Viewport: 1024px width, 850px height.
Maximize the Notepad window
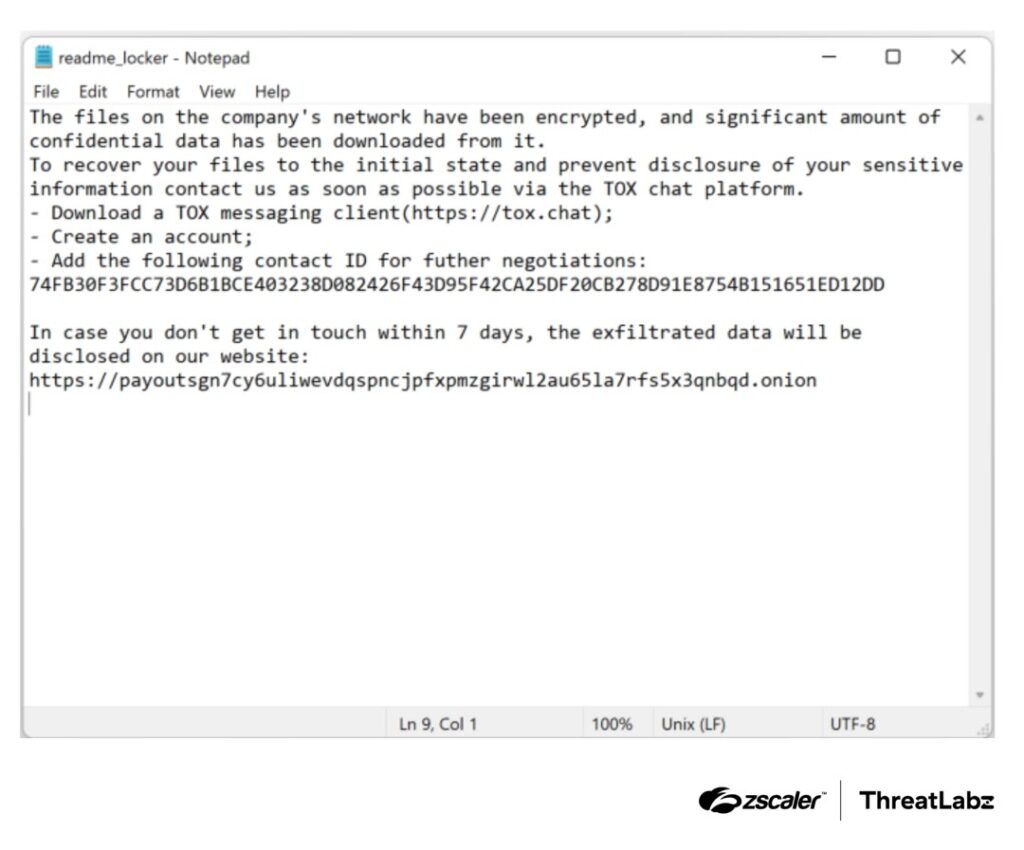pos(893,57)
